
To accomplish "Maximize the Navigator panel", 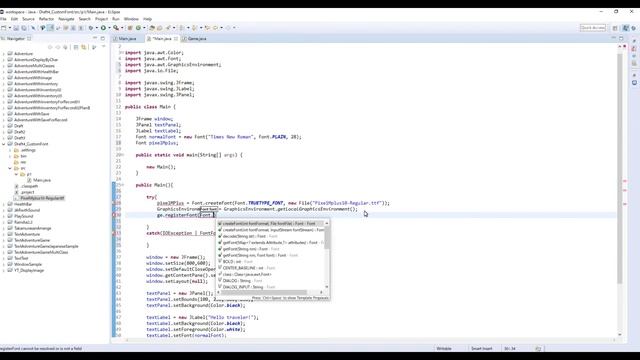I will click(x=102, y=38).
